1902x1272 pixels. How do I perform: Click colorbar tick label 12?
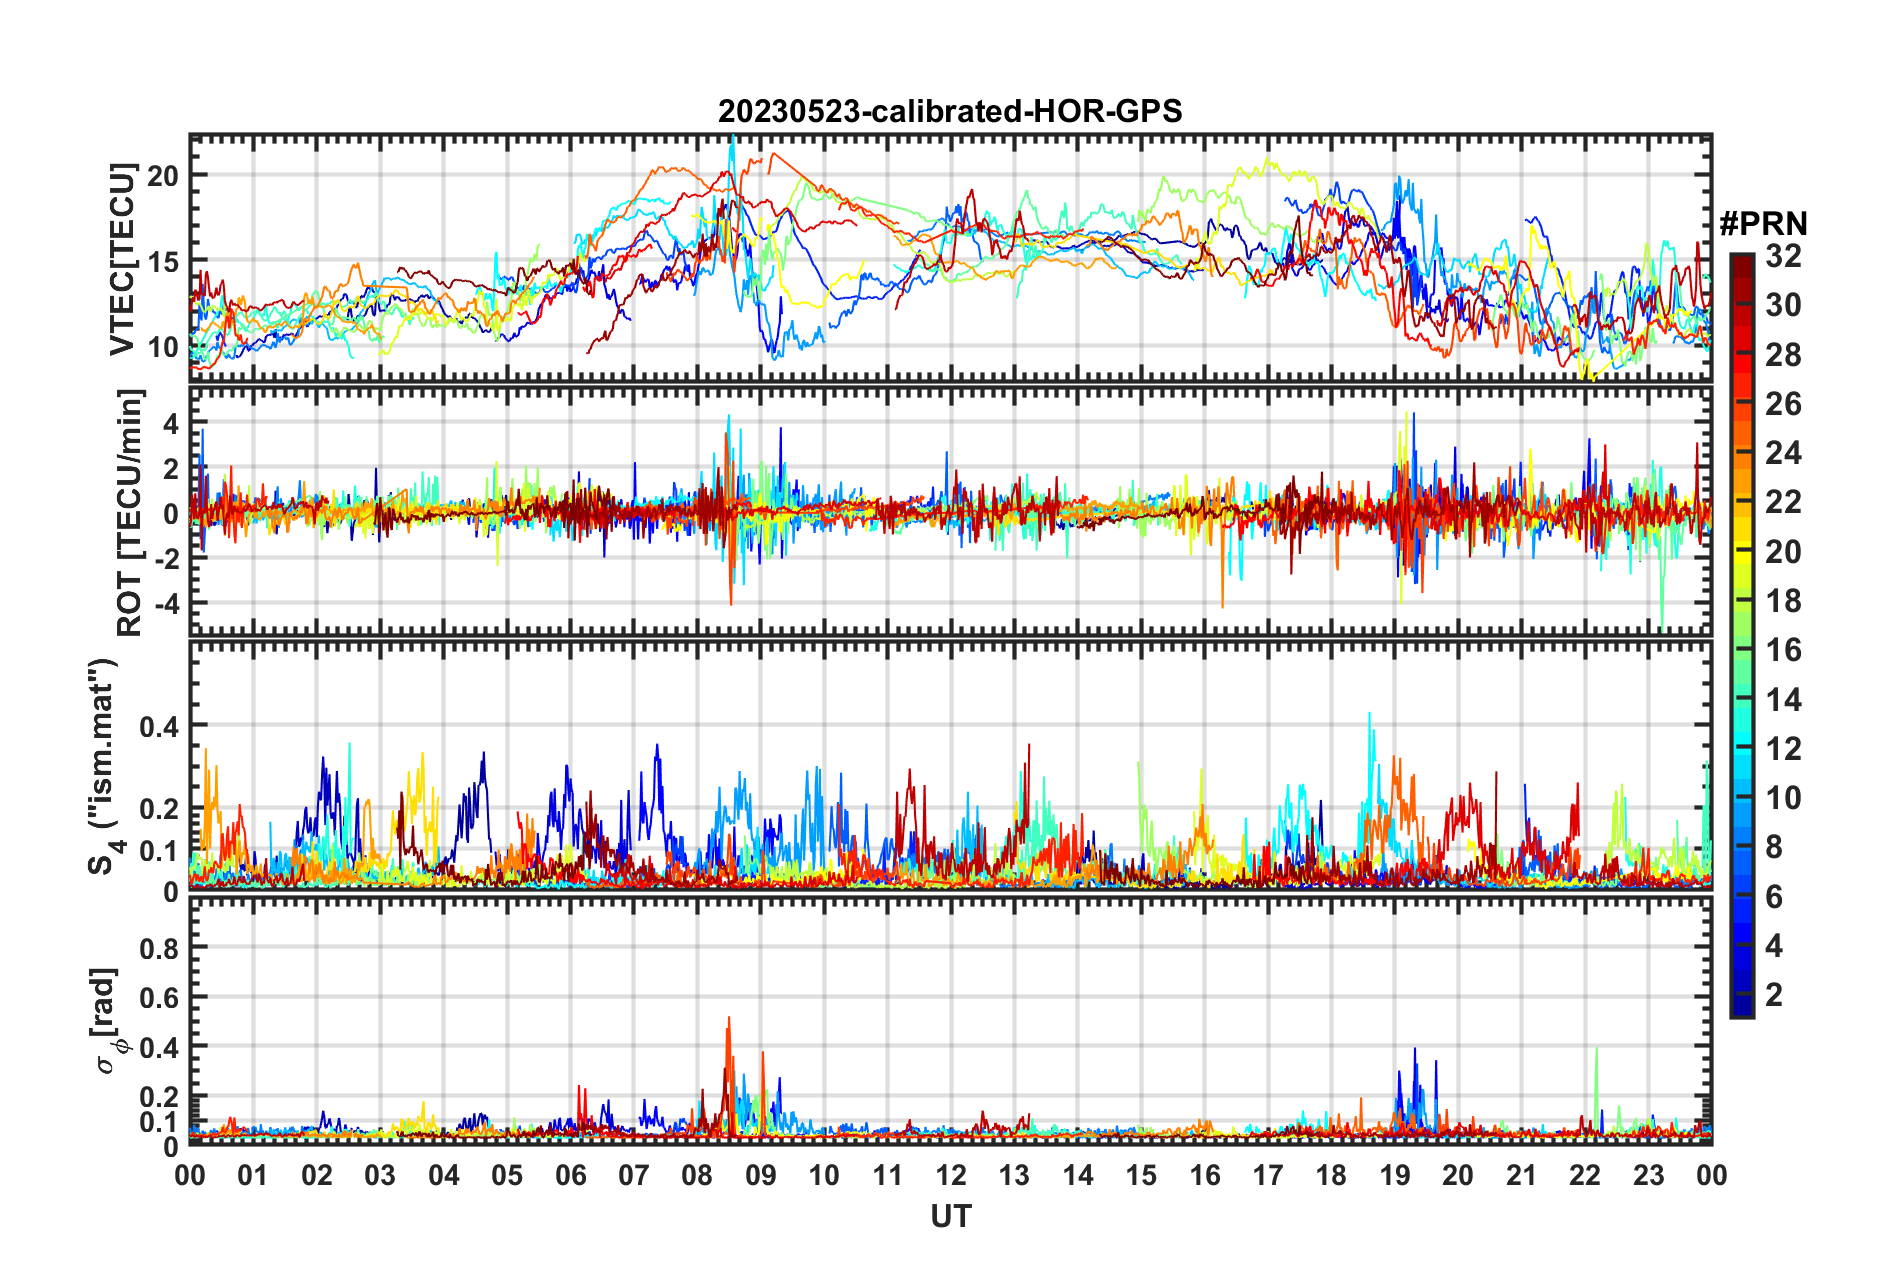click(1783, 748)
